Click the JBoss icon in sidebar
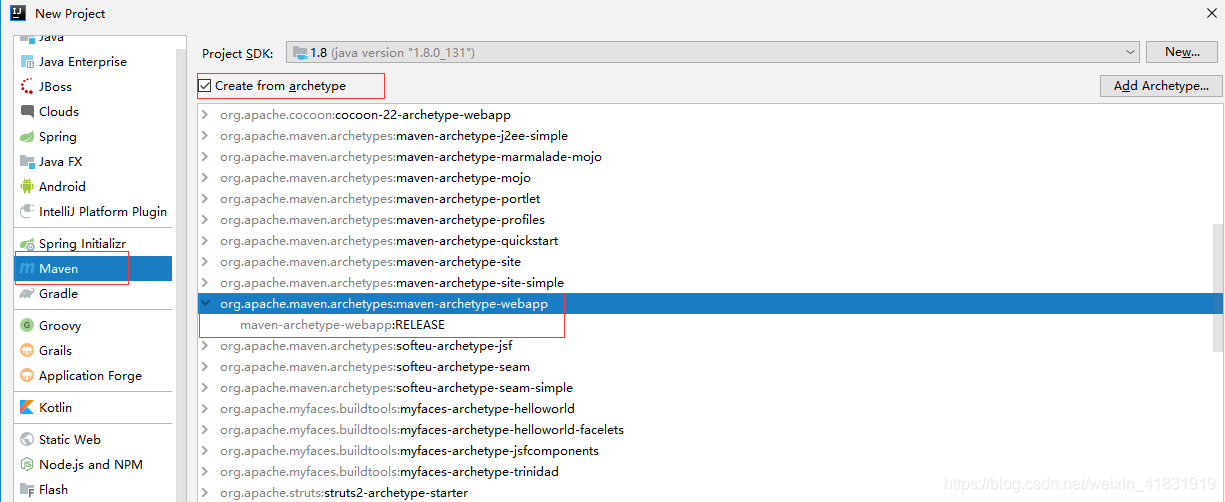The image size is (1225, 502). click(x=27, y=87)
